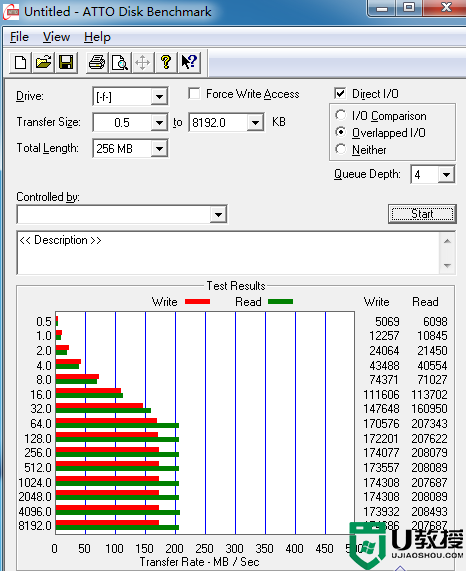Expand the 0.5 transfer size dropdown
This screenshot has width=466, height=571.
(159, 122)
